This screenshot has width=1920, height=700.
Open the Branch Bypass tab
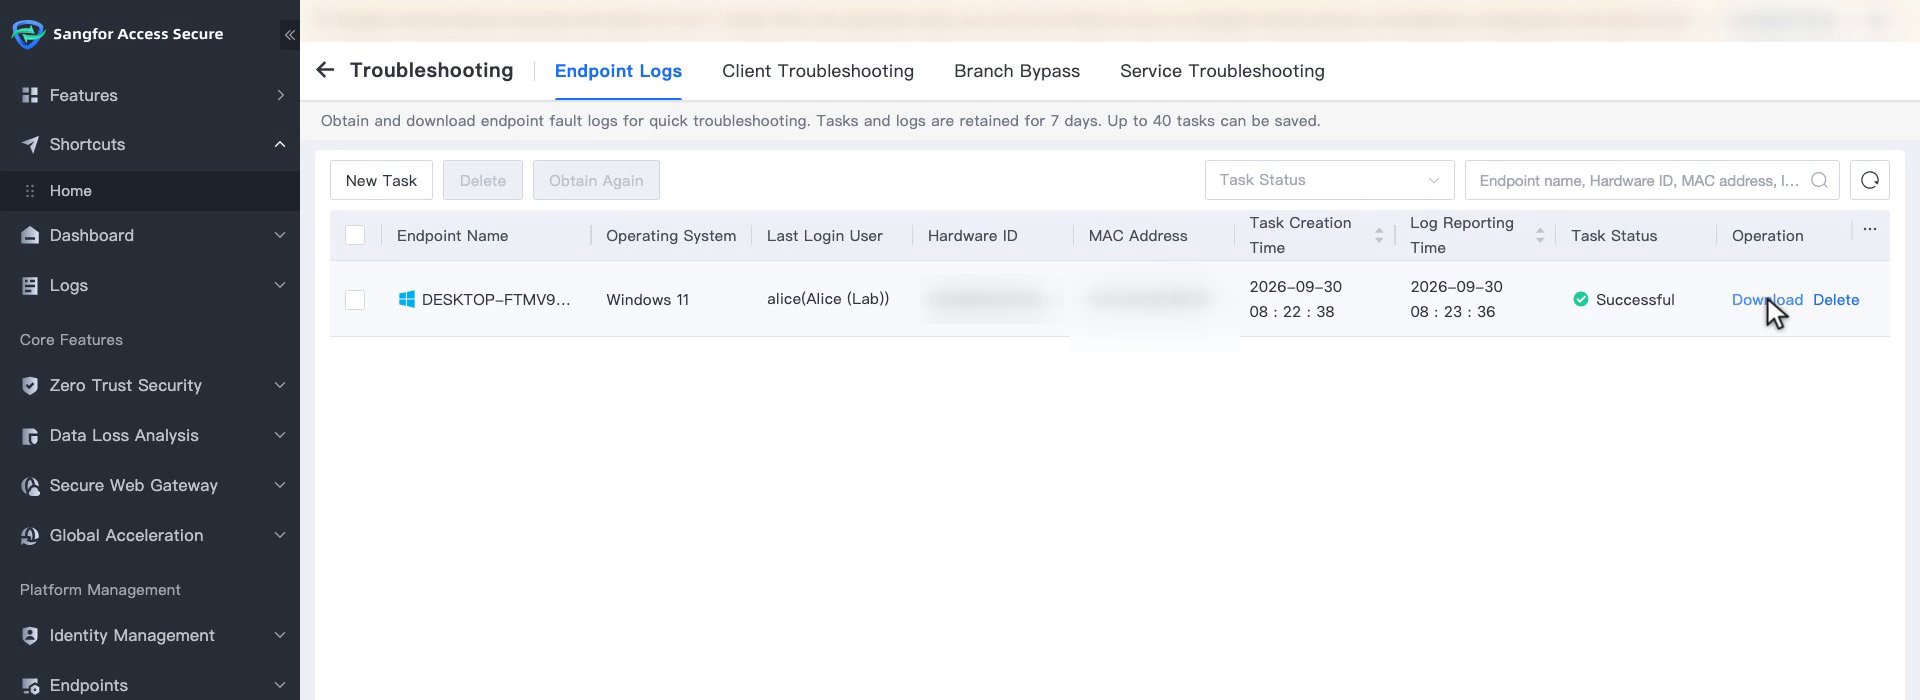pyautogui.click(x=1017, y=71)
